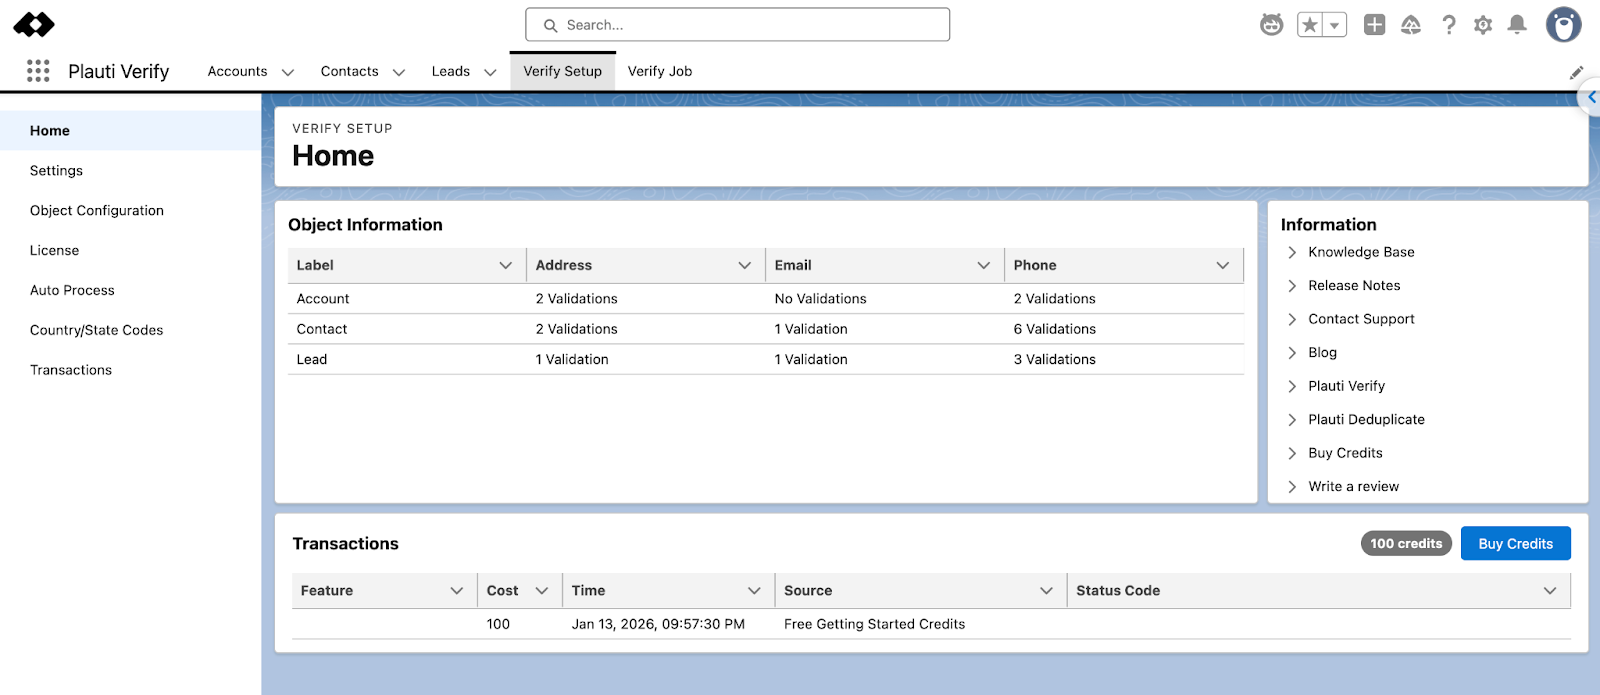Click the favorites star icon
Image resolution: width=1600 pixels, height=695 pixels.
[1309, 25]
